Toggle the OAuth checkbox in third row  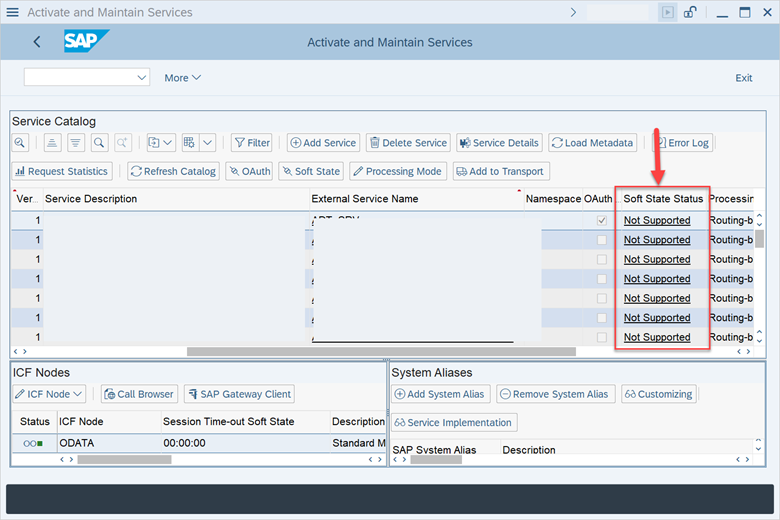click(x=602, y=259)
